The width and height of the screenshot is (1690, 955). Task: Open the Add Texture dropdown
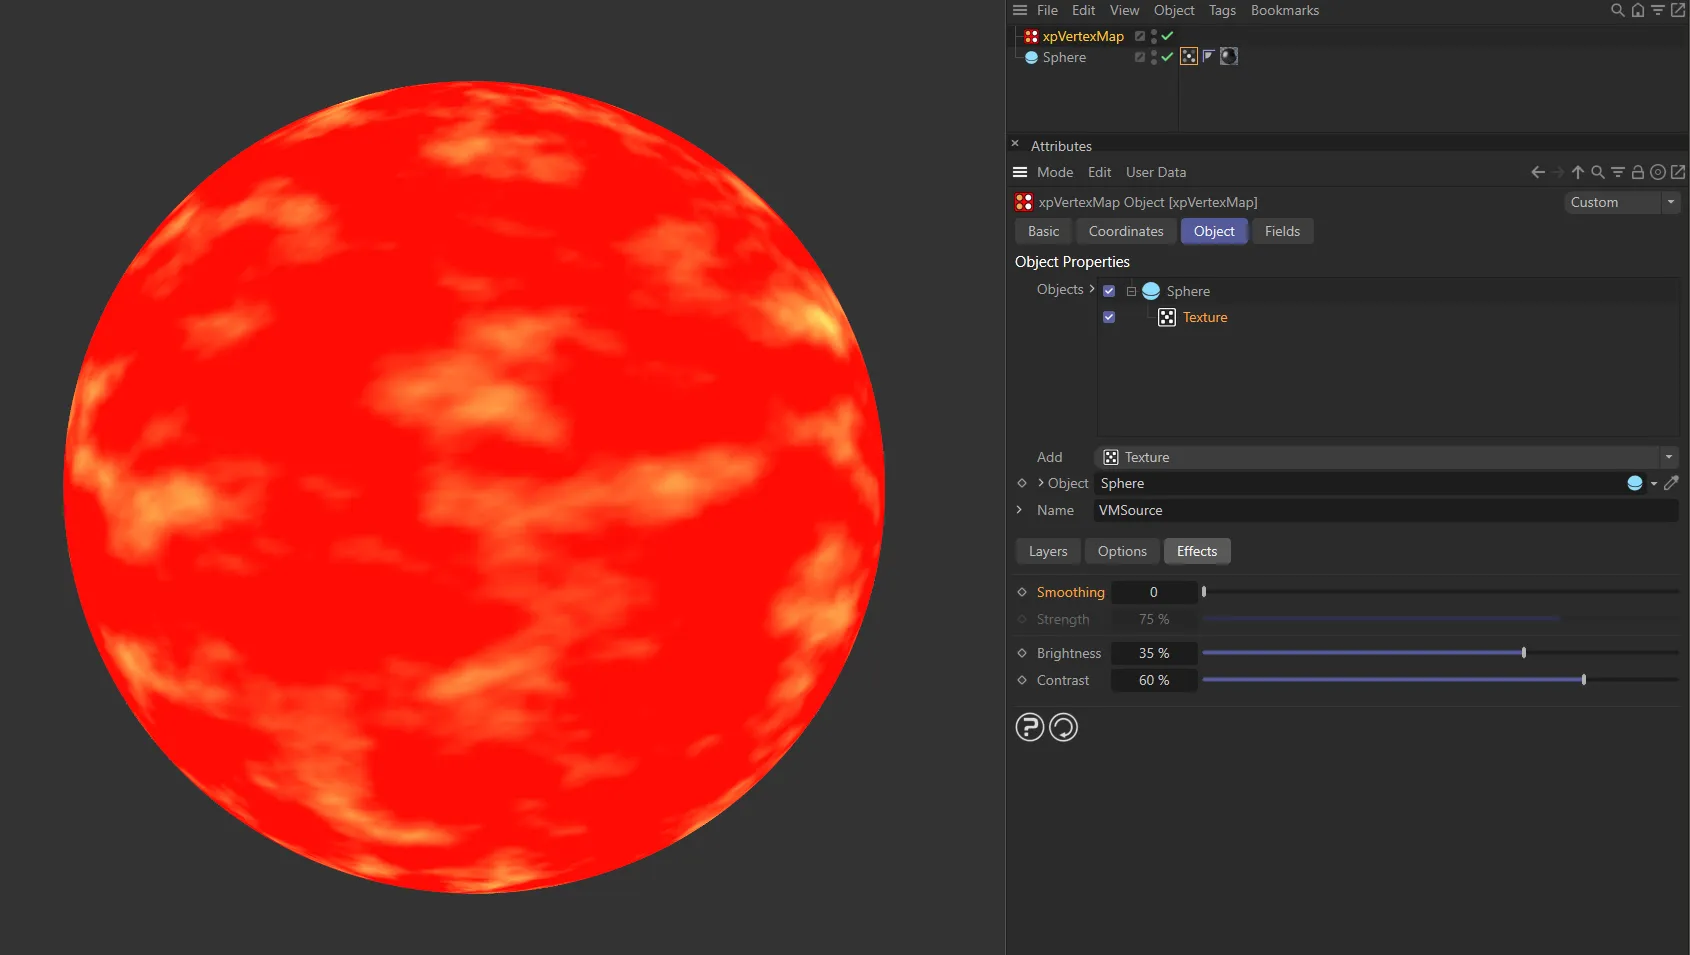point(1668,457)
